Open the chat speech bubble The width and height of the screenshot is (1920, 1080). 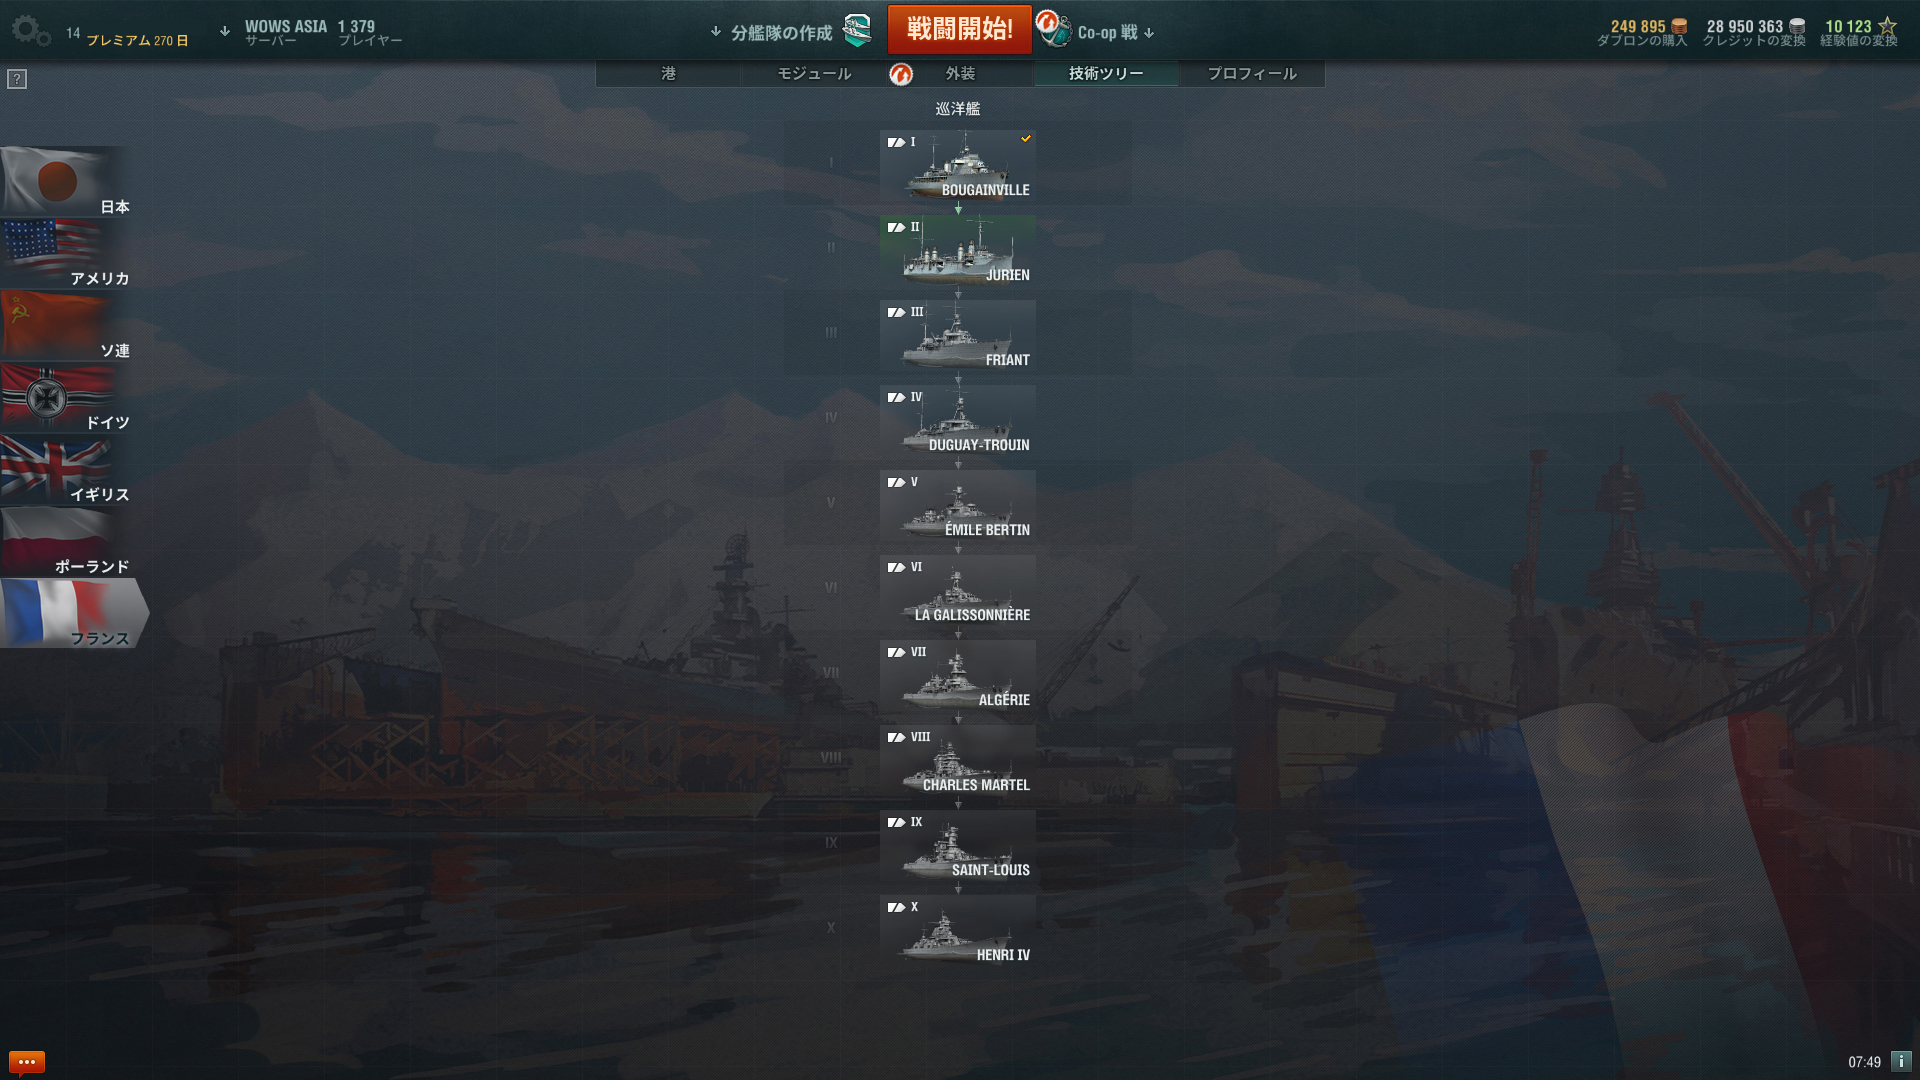point(26,1062)
